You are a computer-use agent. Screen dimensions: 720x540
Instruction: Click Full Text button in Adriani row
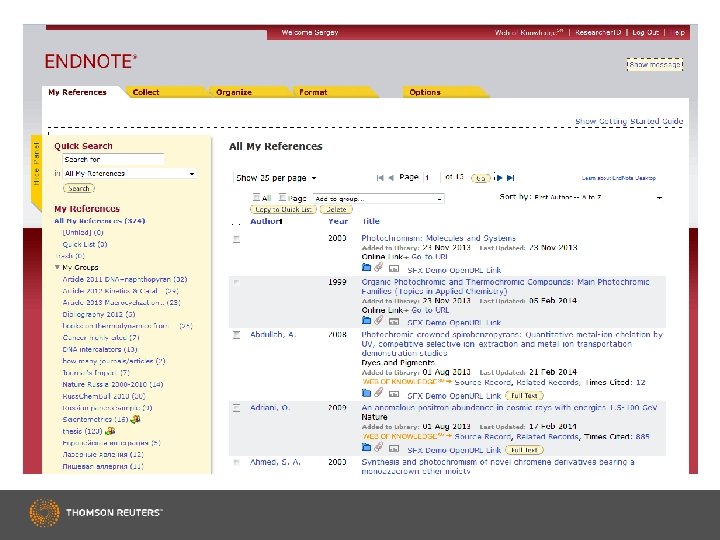[524, 450]
